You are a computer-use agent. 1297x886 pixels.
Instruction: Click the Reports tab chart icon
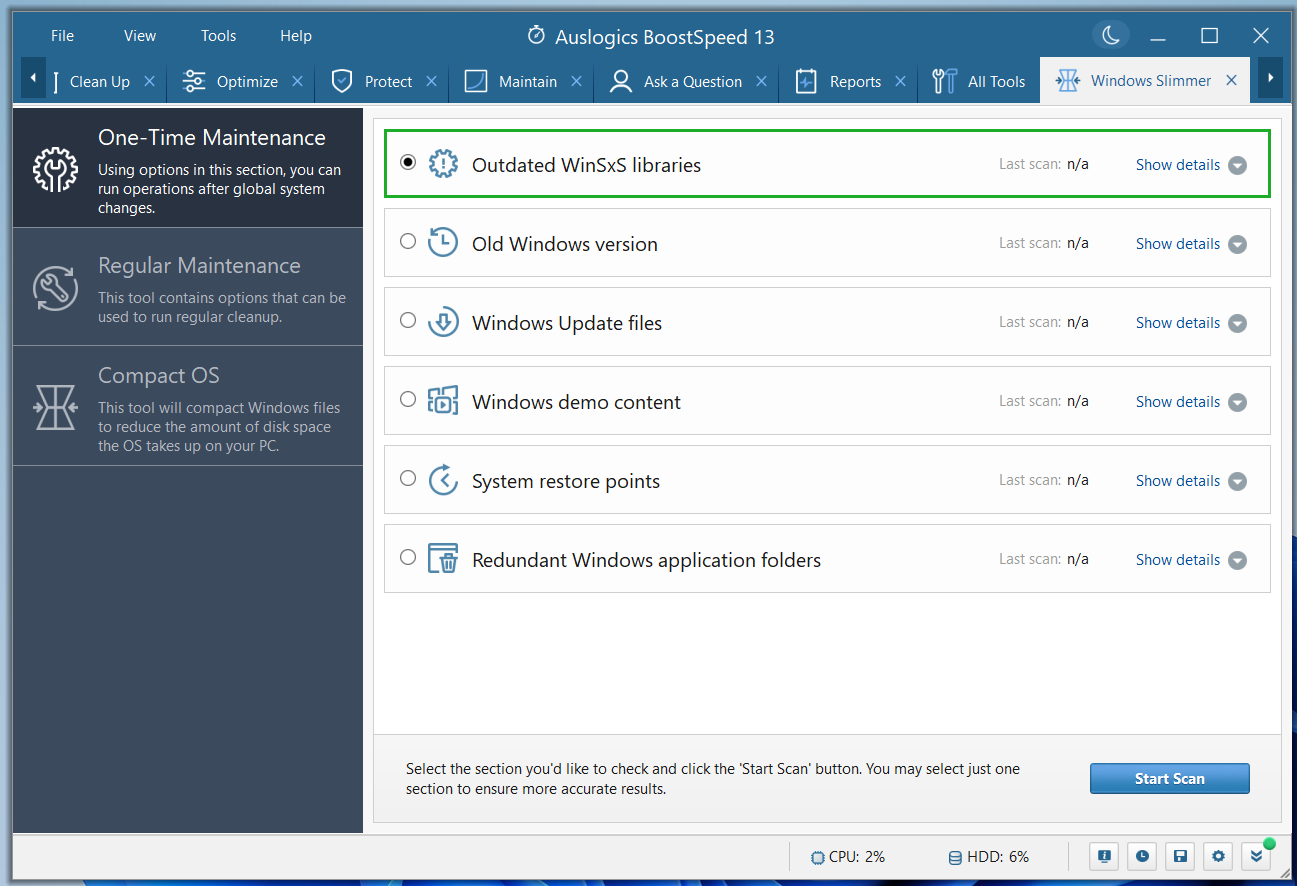pyautogui.click(x=806, y=81)
